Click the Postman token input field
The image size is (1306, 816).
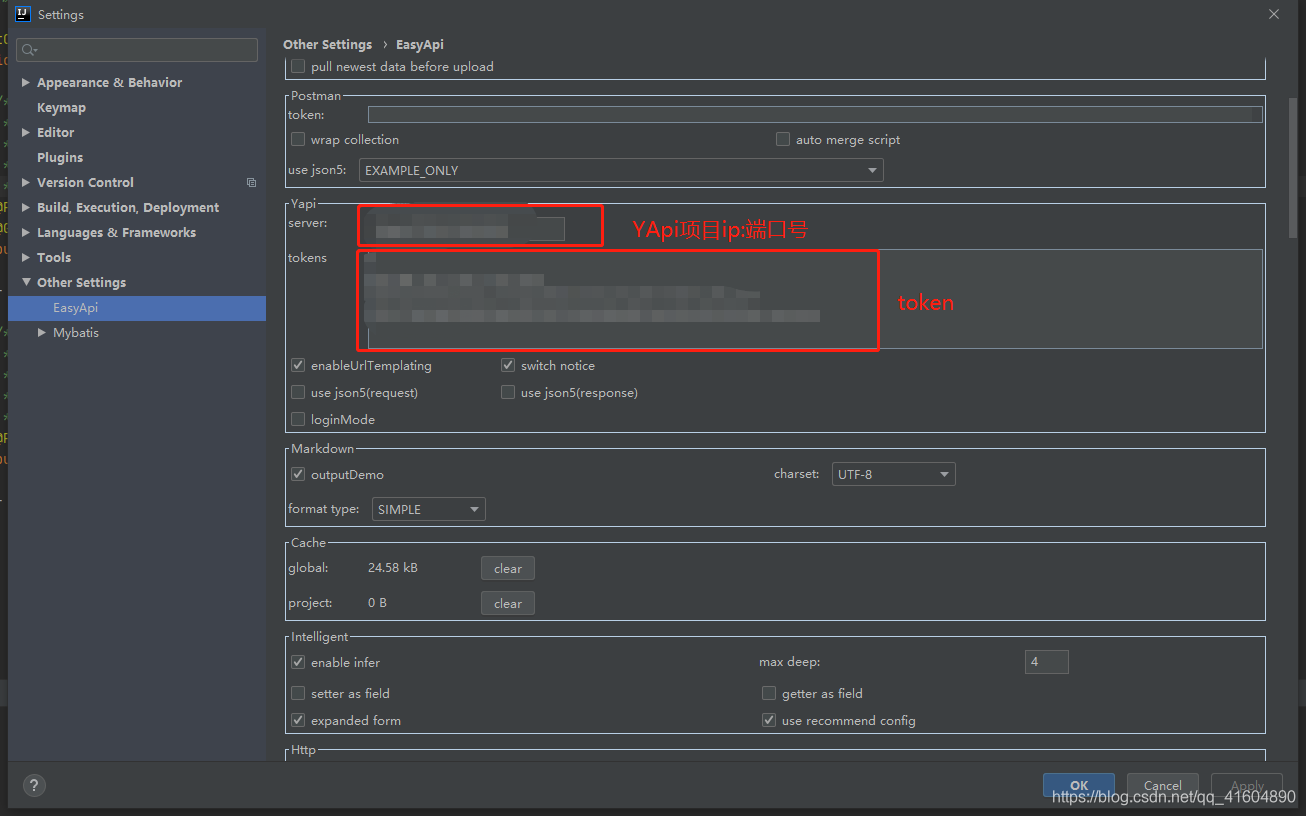point(815,115)
